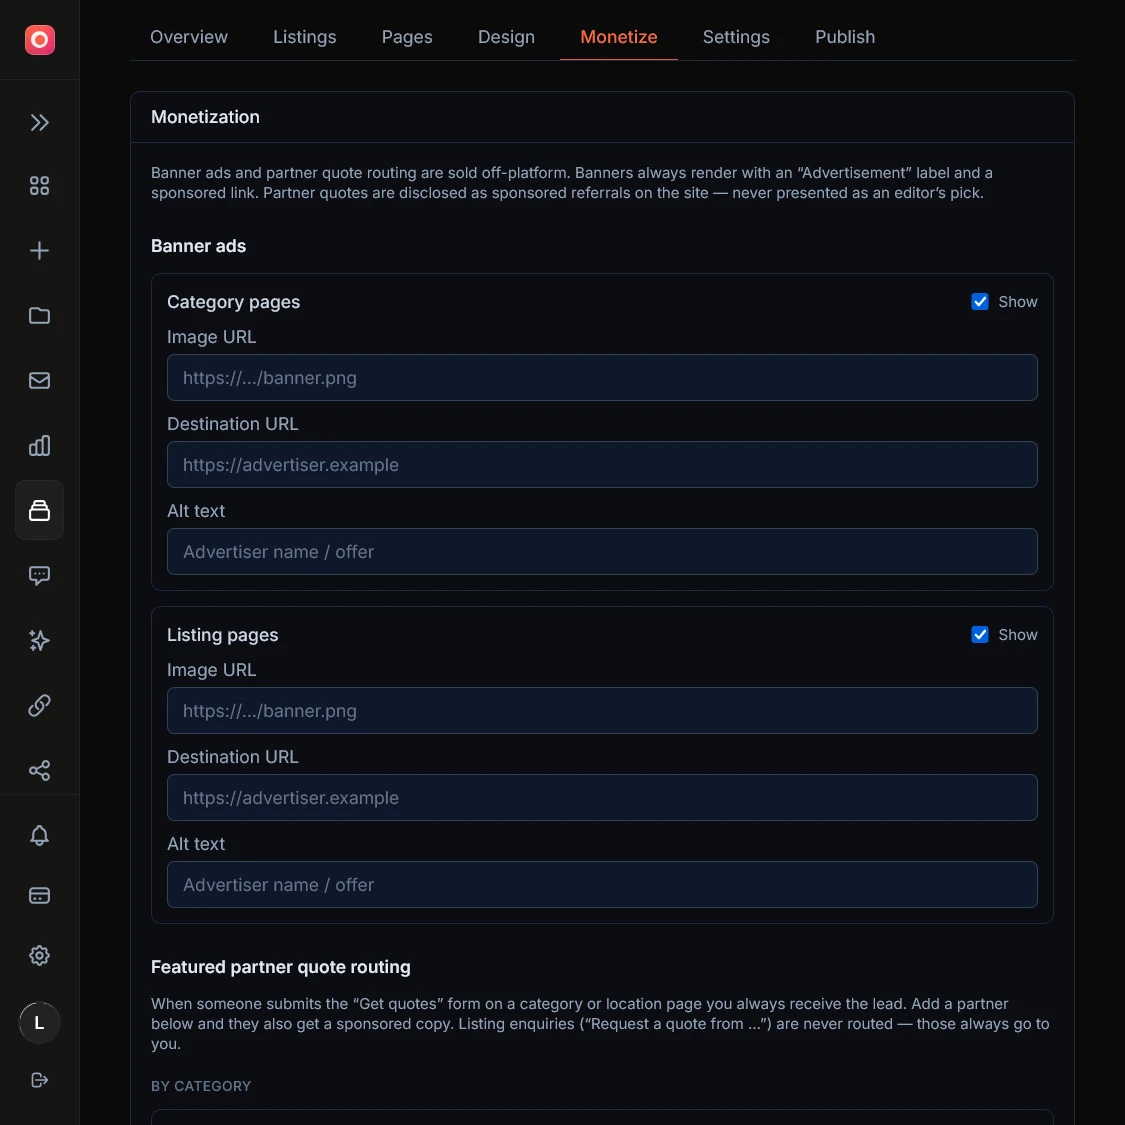Focus Listing pages Alt text field

click(x=602, y=885)
